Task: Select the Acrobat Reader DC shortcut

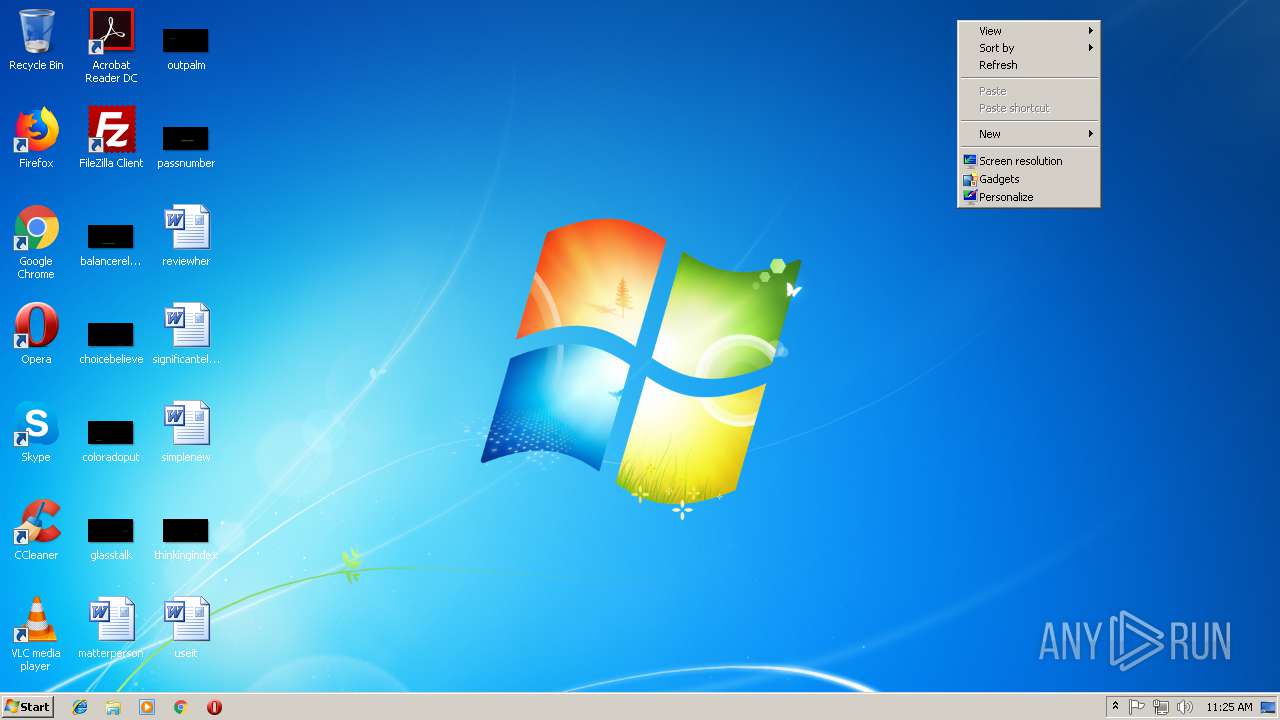Action: pyautogui.click(x=111, y=46)
